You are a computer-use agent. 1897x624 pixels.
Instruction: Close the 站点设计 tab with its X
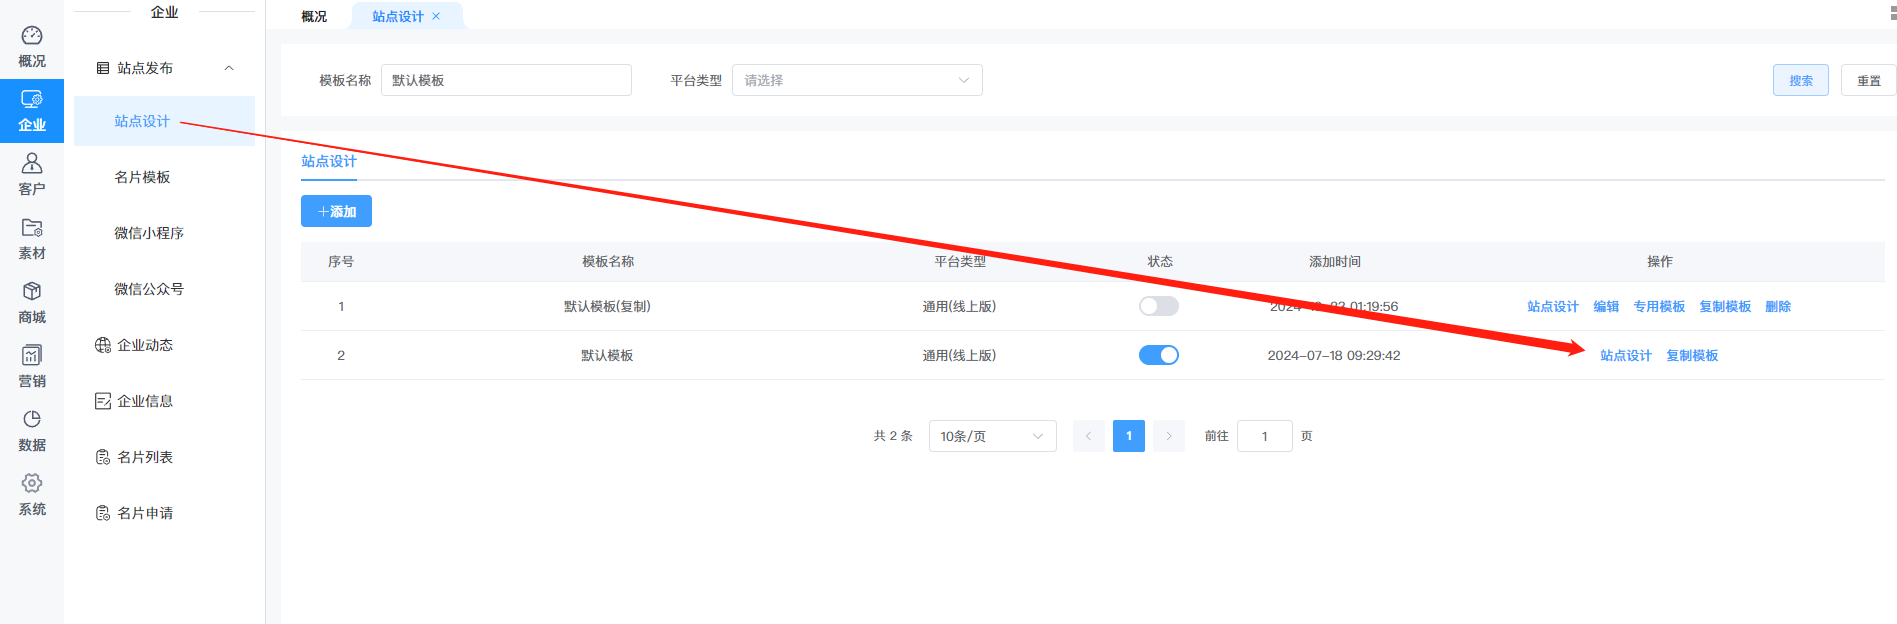[x=436, y=16]
